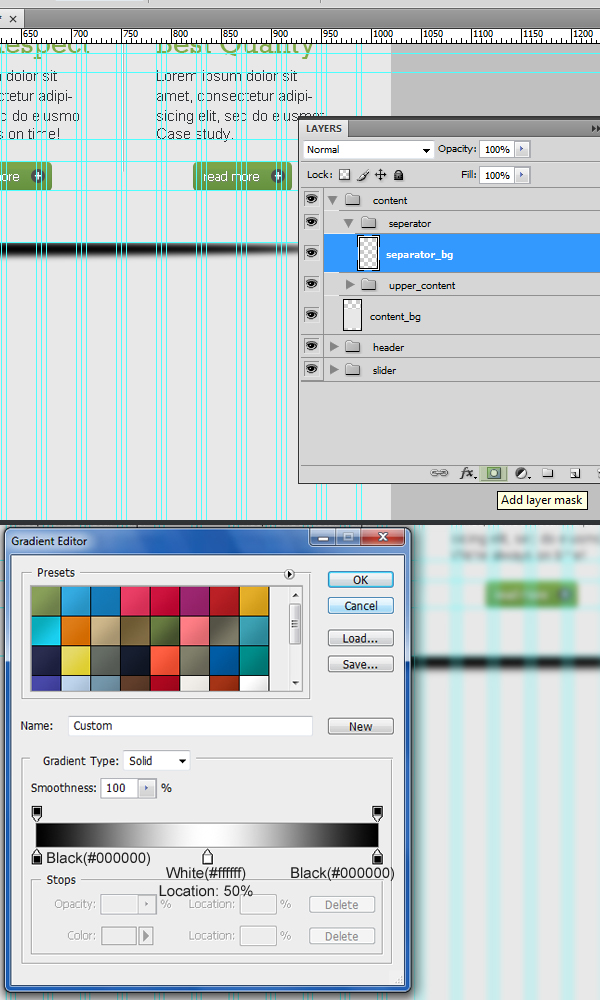Click the content group folder icon
Viewport: 600px width, 1000px height.
pyautogui.click(x=353, y=200)
